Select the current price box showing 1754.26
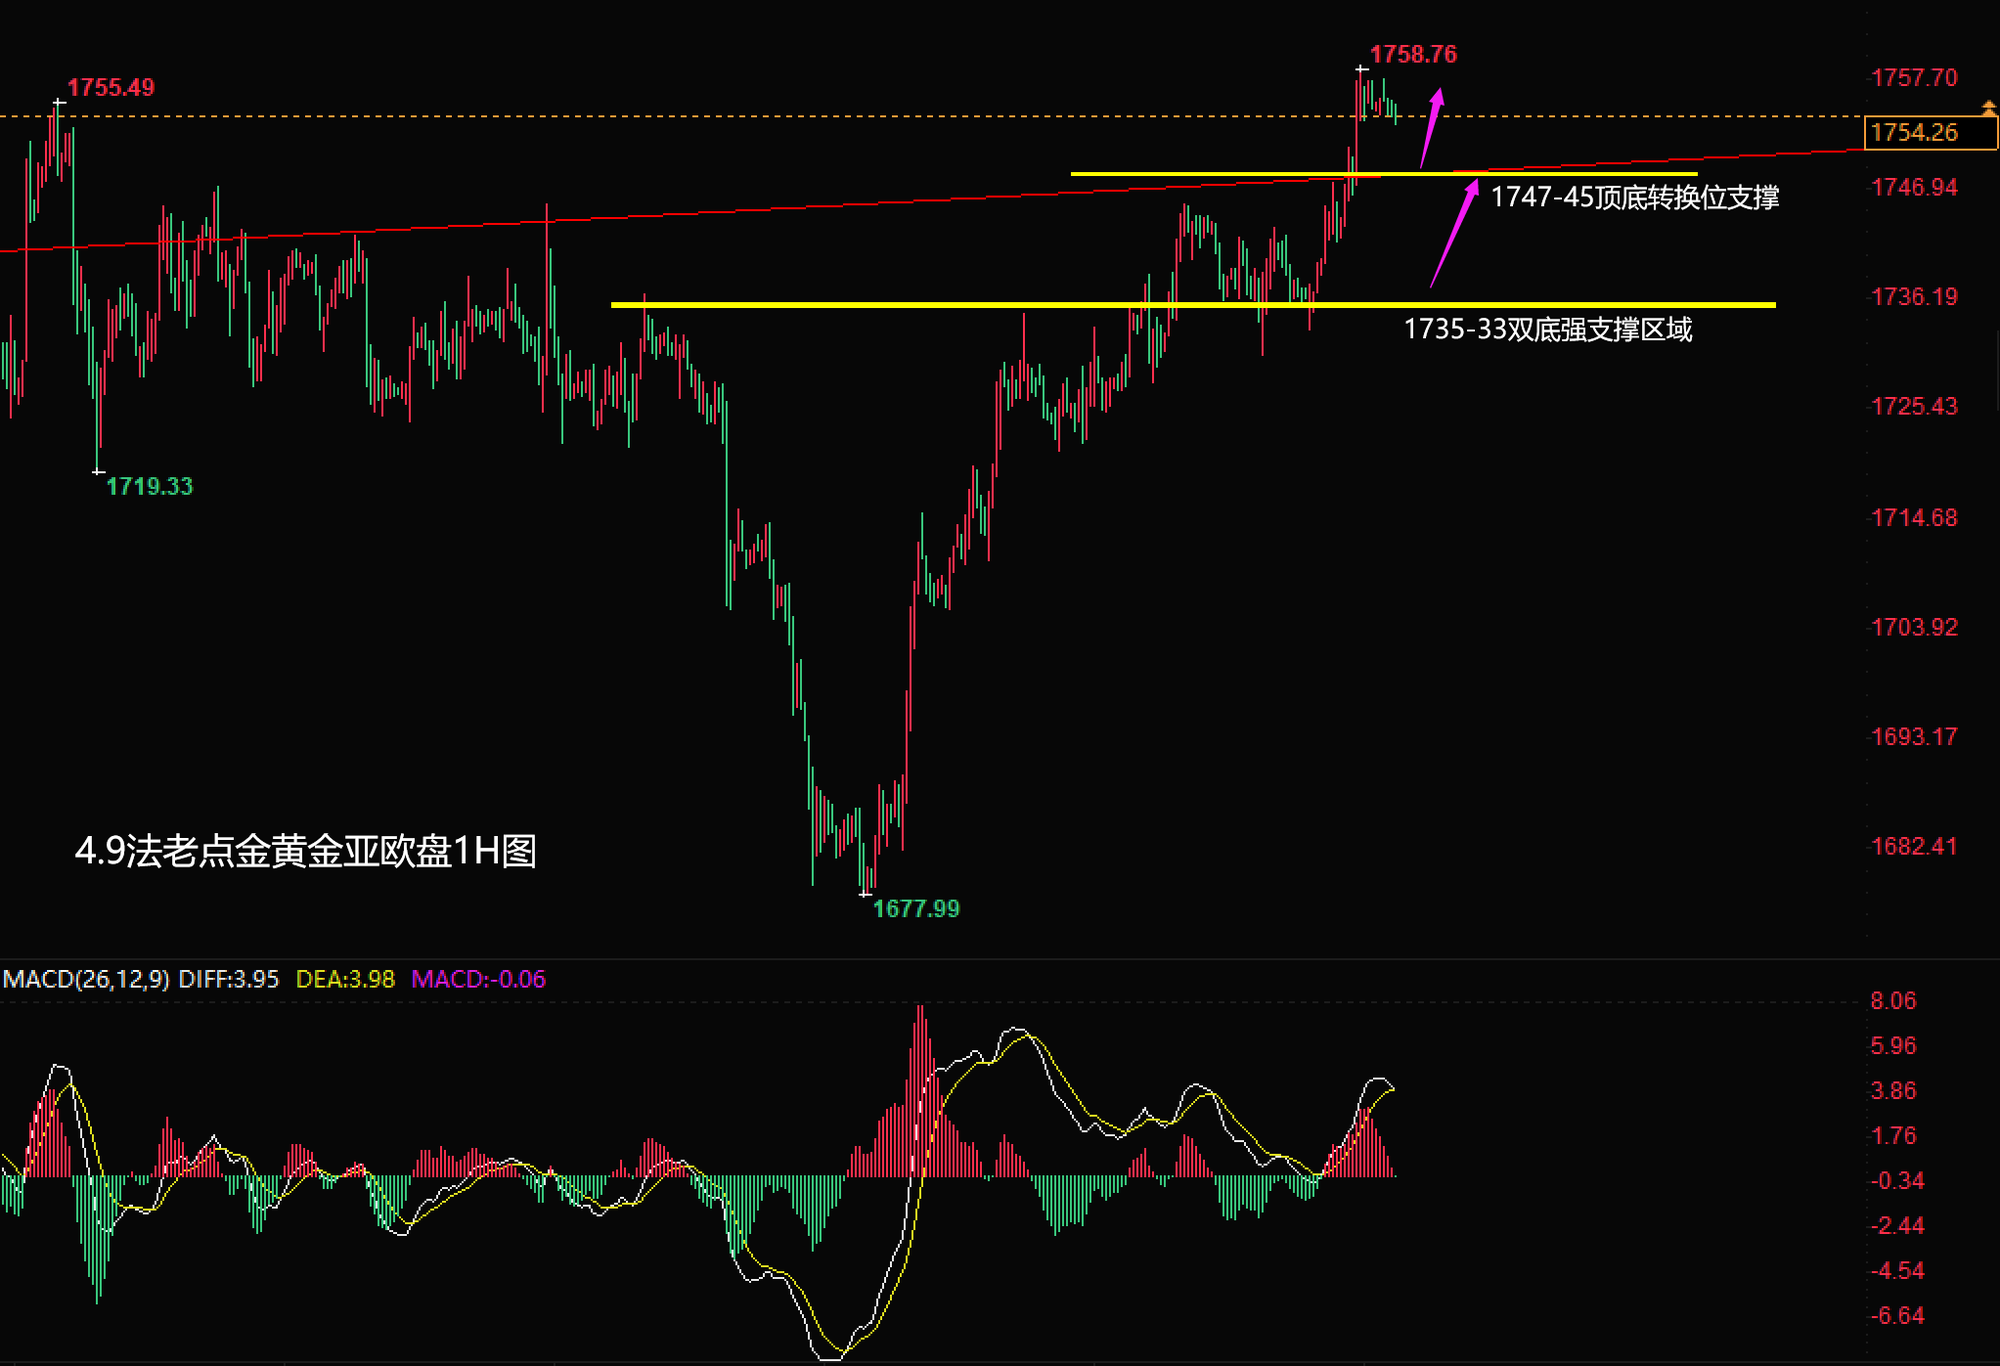This screenshot has width=2000, height=1366. pos(1930,133)
